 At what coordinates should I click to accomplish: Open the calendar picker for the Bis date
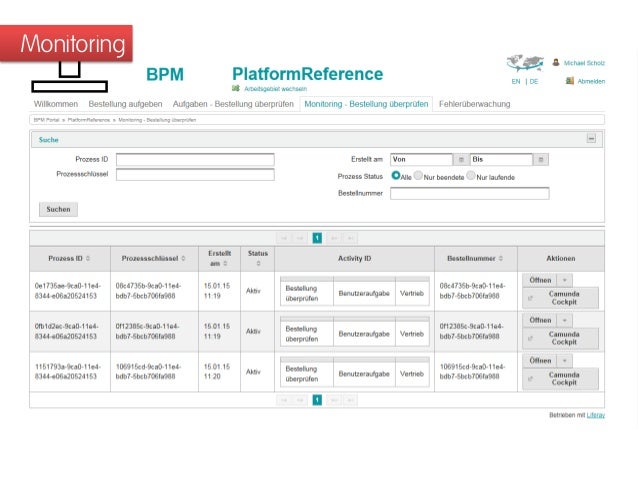[x=541, y=160]
